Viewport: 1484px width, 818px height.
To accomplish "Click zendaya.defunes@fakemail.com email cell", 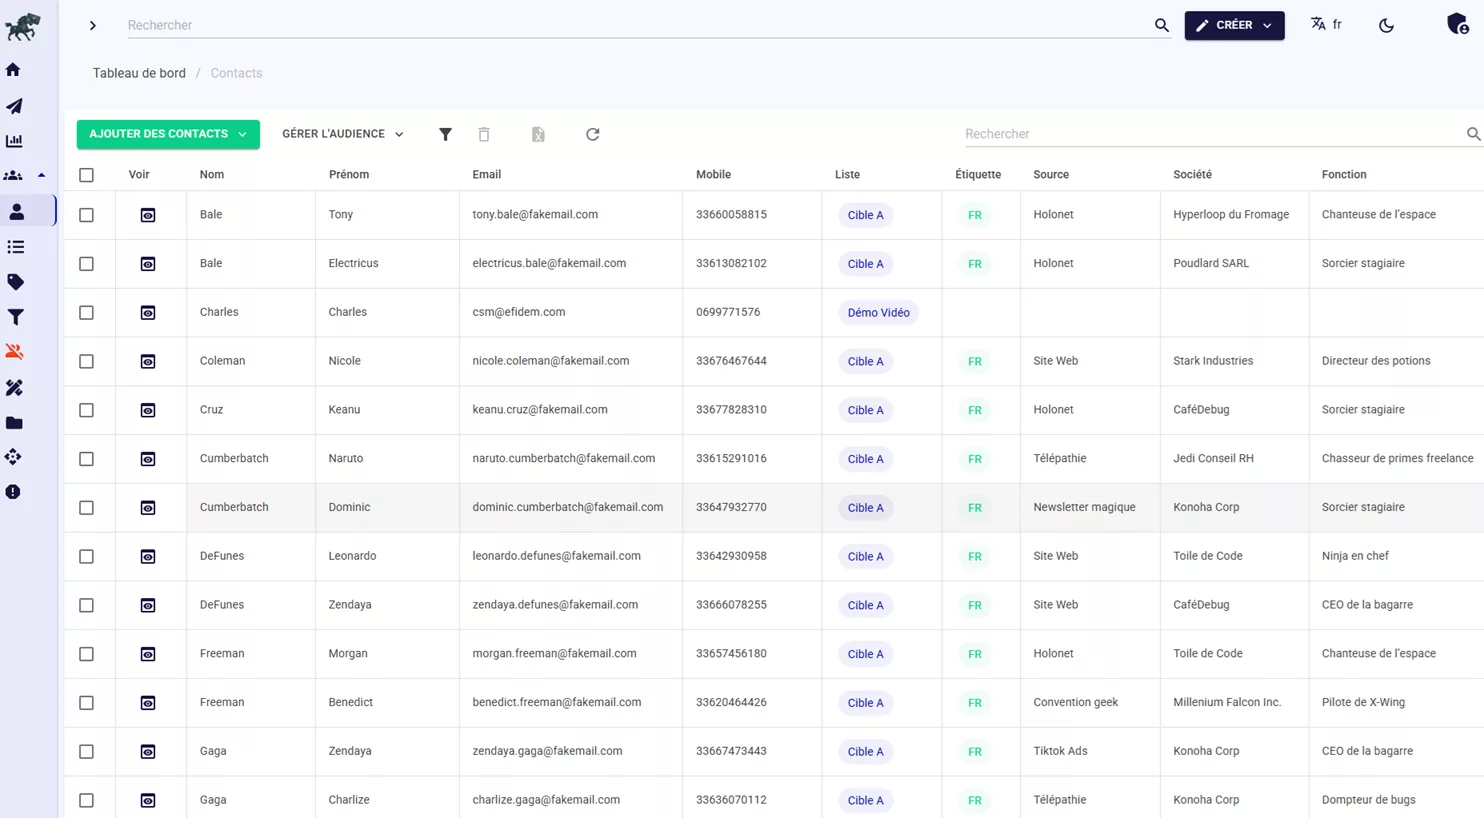I will [x=555, y=605].
